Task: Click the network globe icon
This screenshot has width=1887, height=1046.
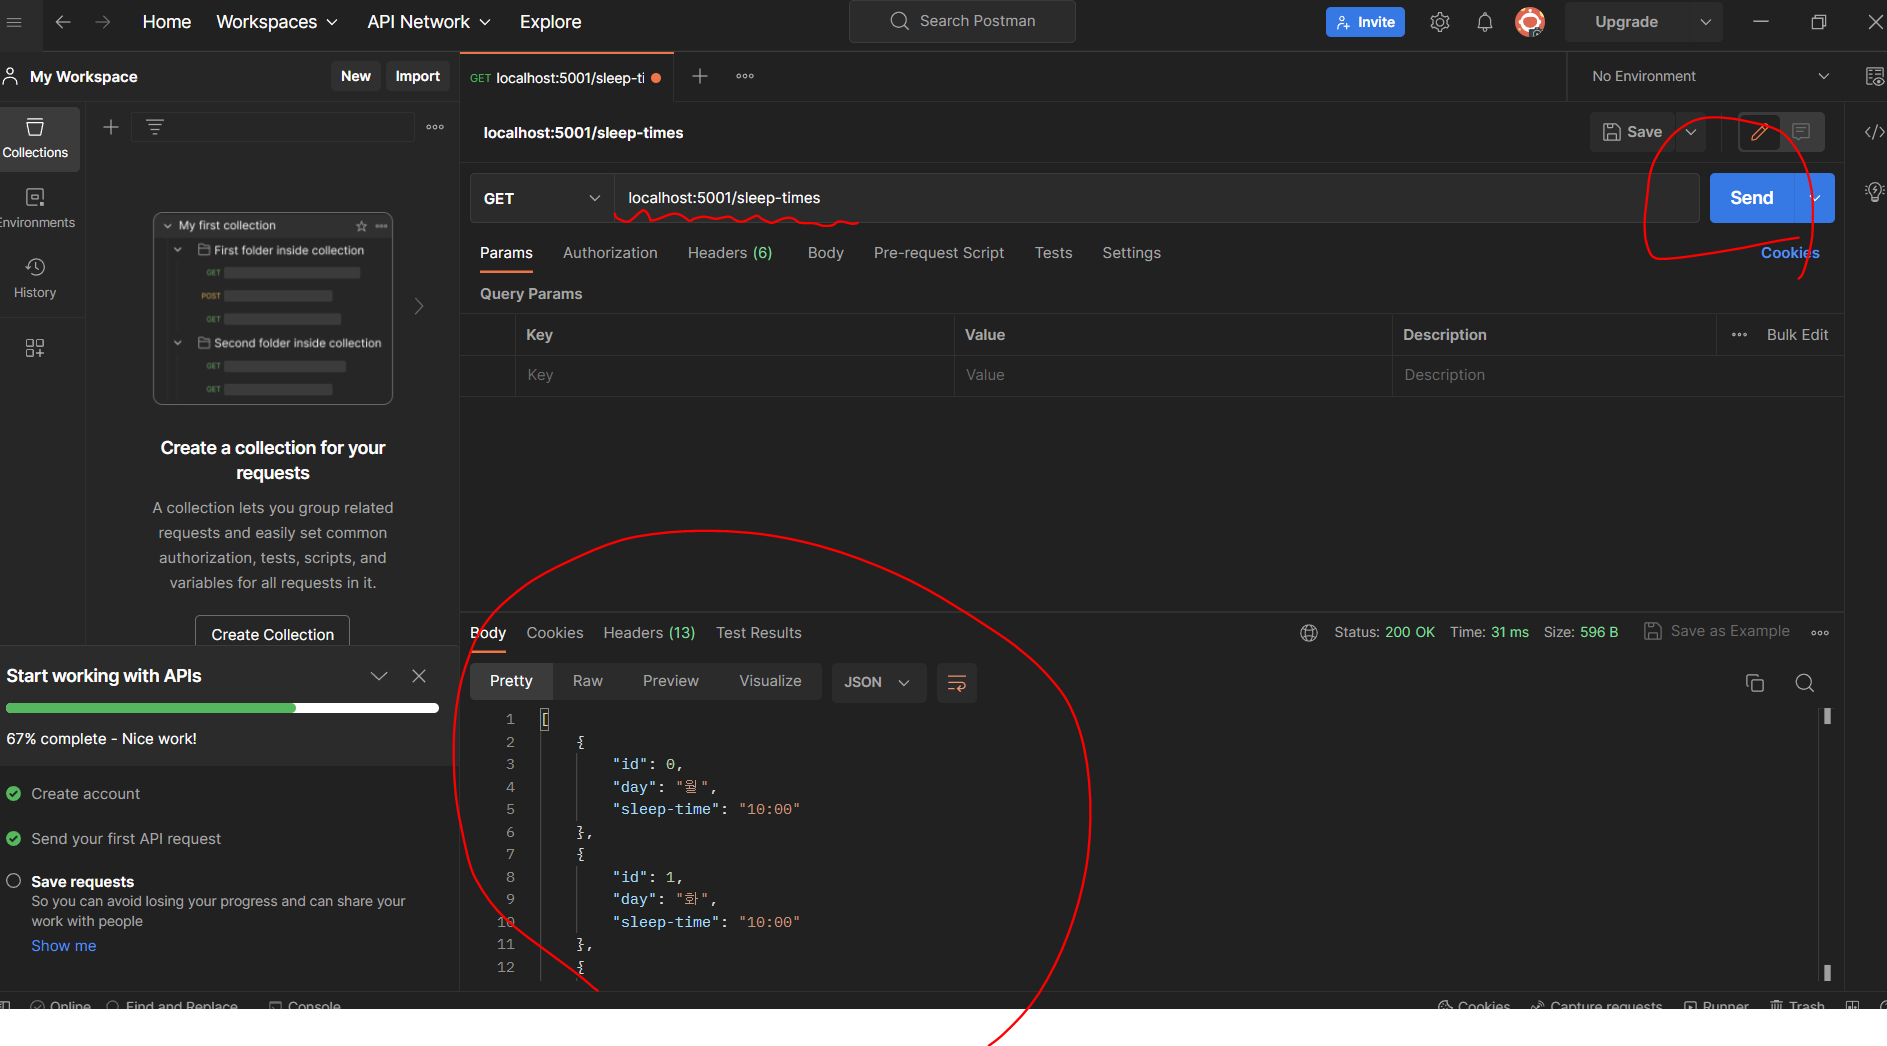Action: (x=1309, y=633)
